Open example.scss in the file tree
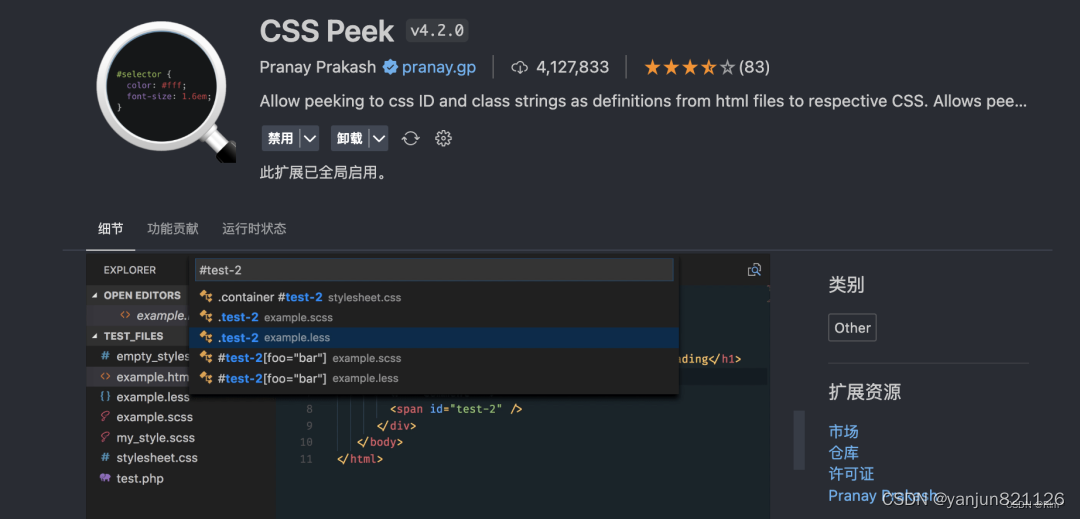 (x=154, y=417)
